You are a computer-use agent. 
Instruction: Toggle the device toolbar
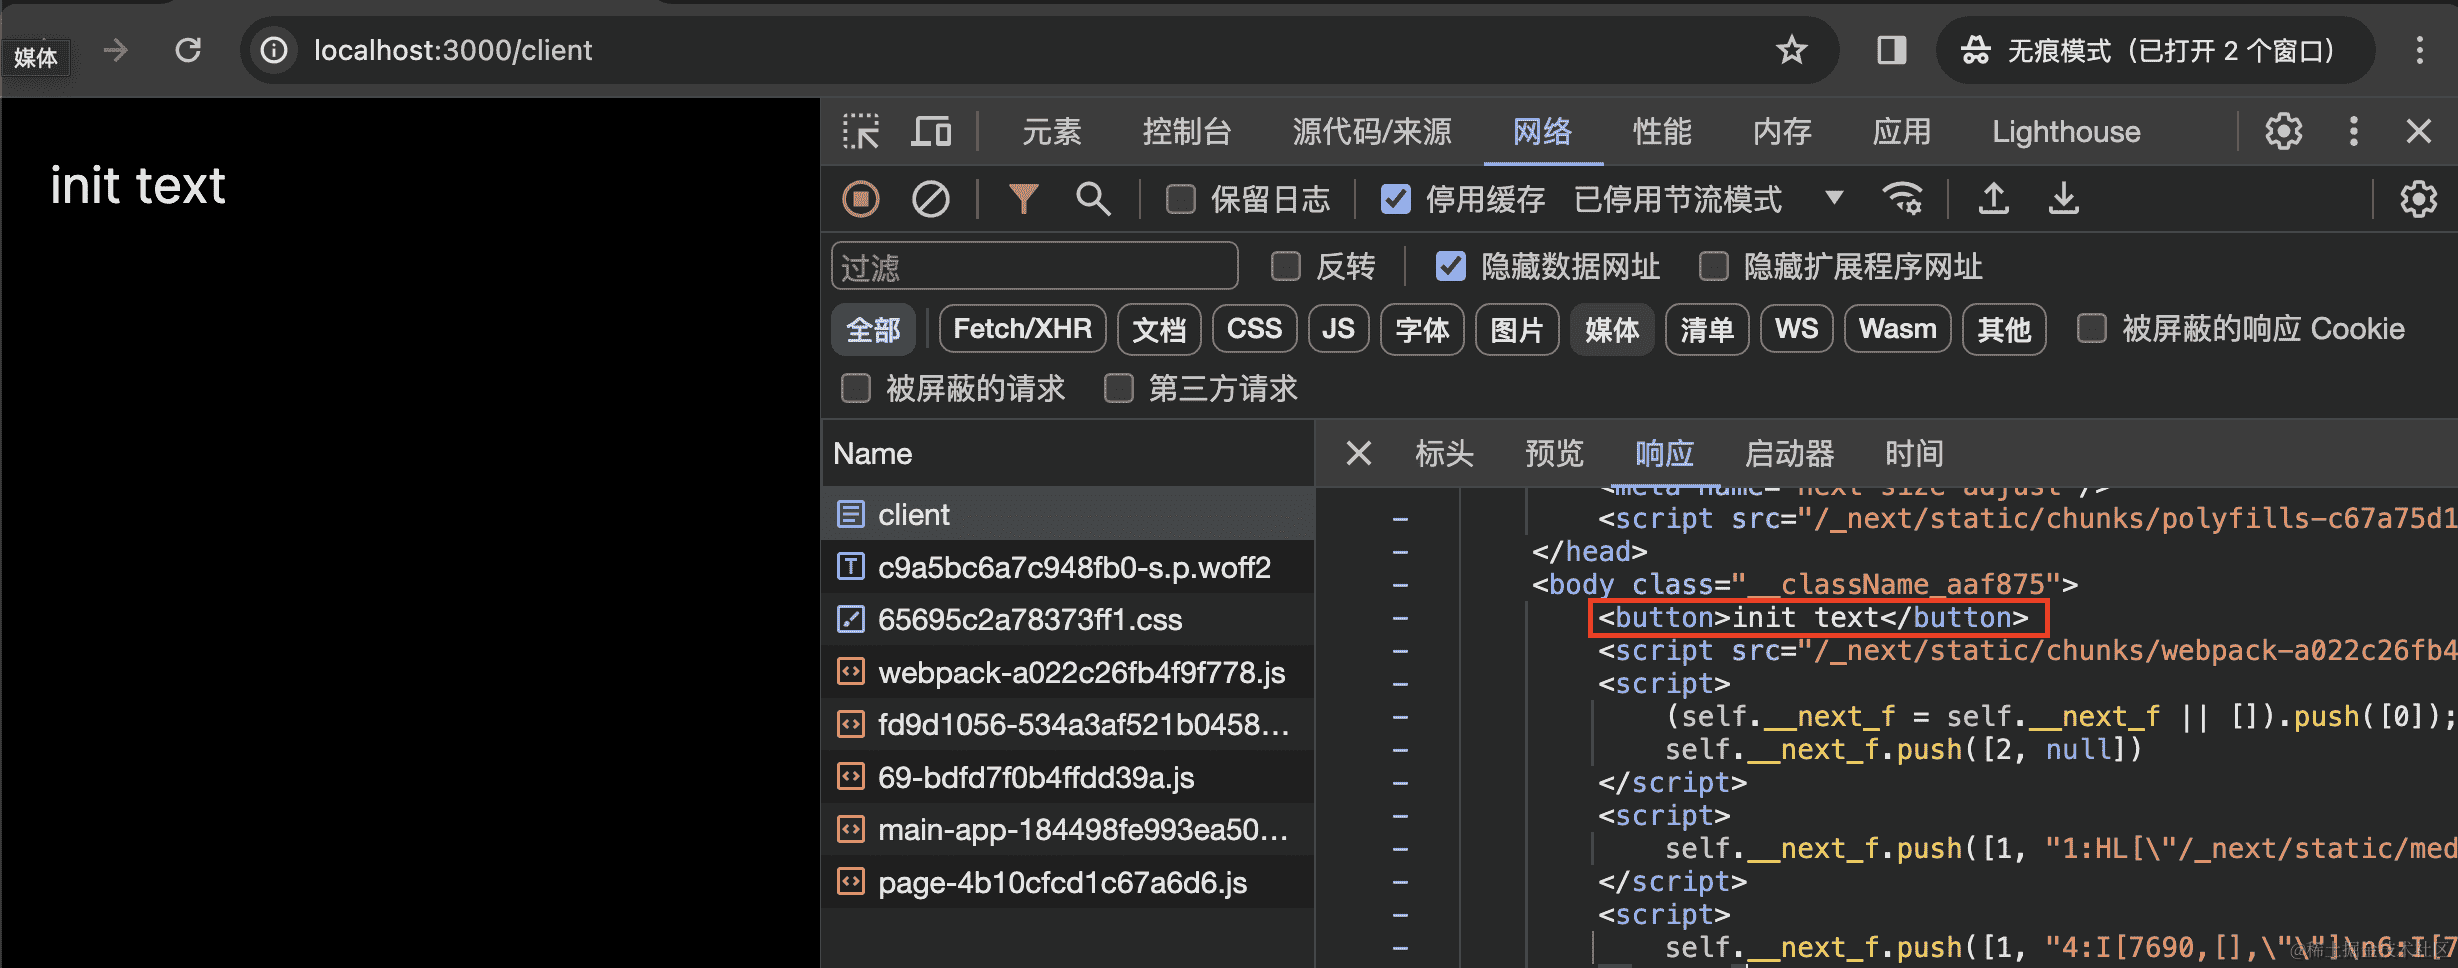931,131
